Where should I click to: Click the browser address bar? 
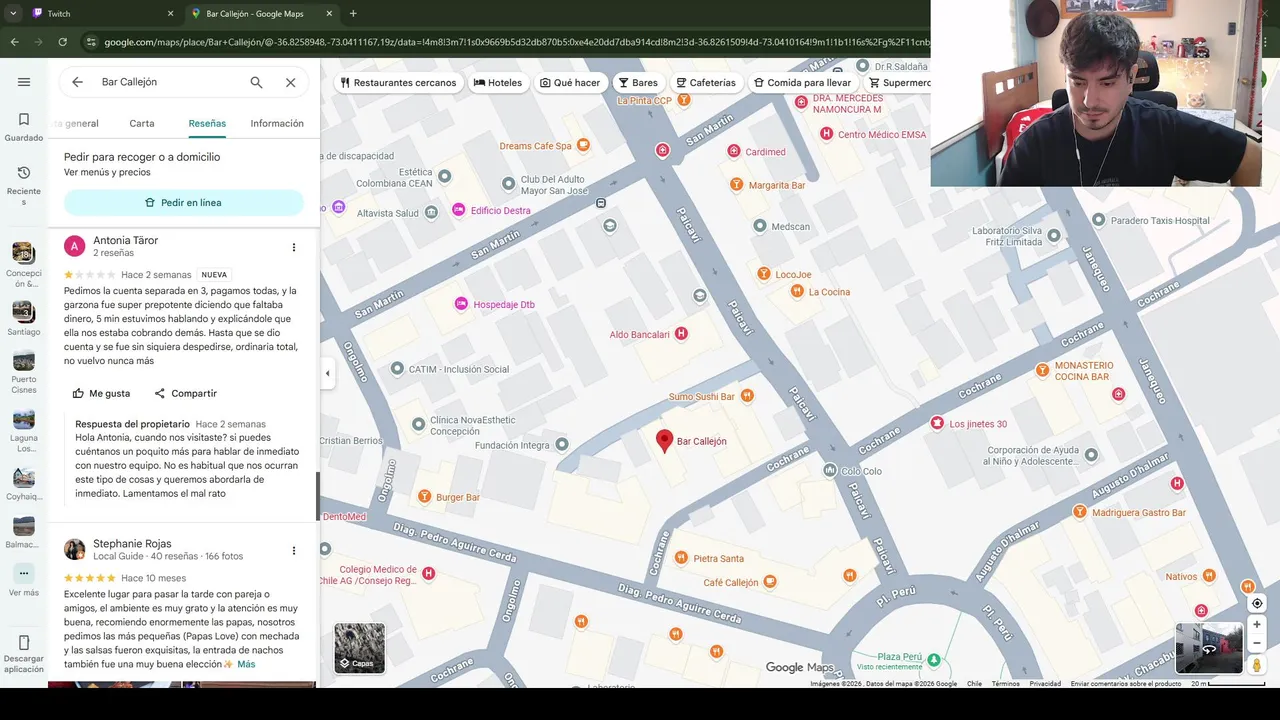pos(517,42)
